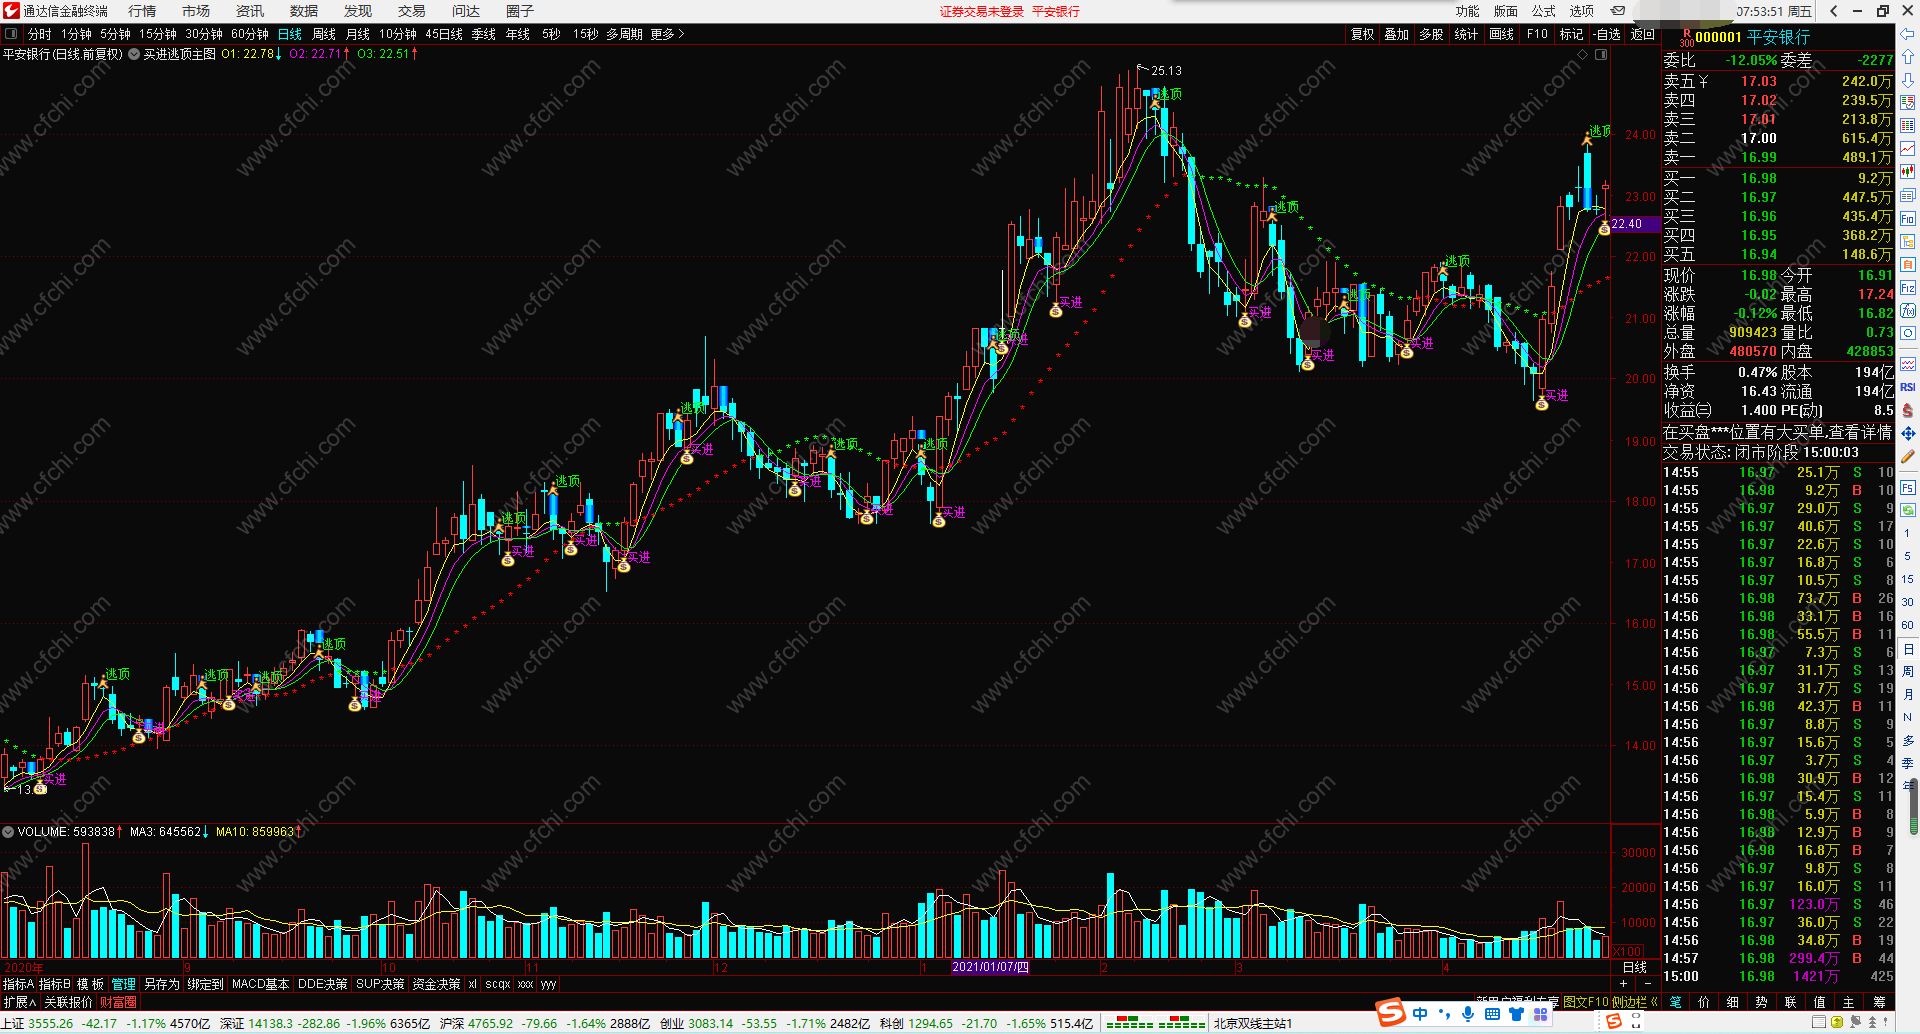
Task: Click the Fi2 icon in right sidebar
Action: 1908,288
